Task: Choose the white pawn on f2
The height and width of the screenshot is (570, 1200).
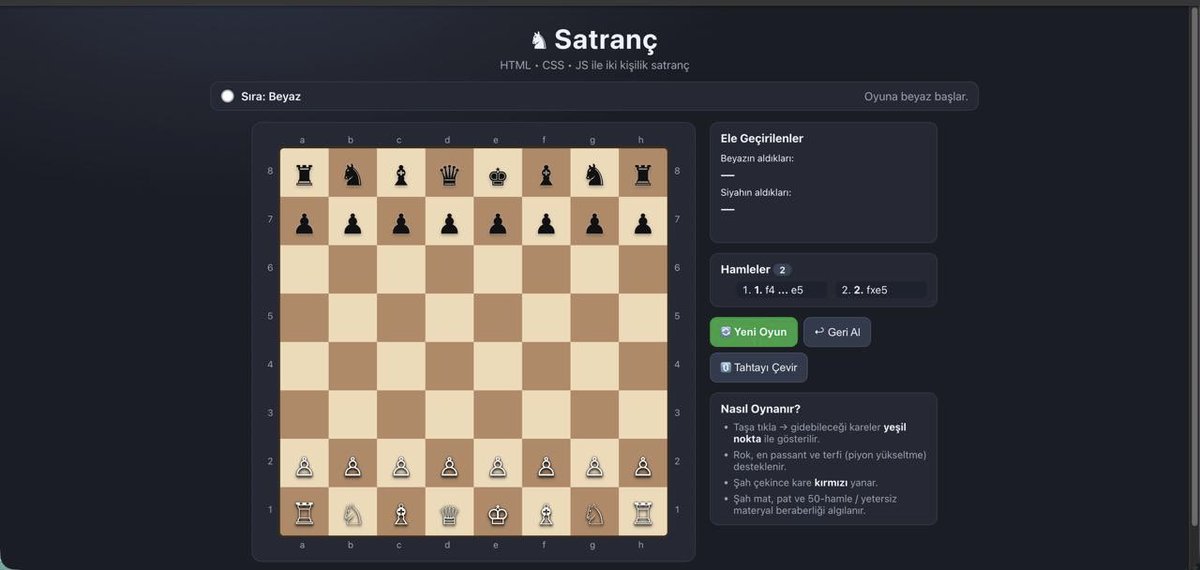Action: (546, 466)
